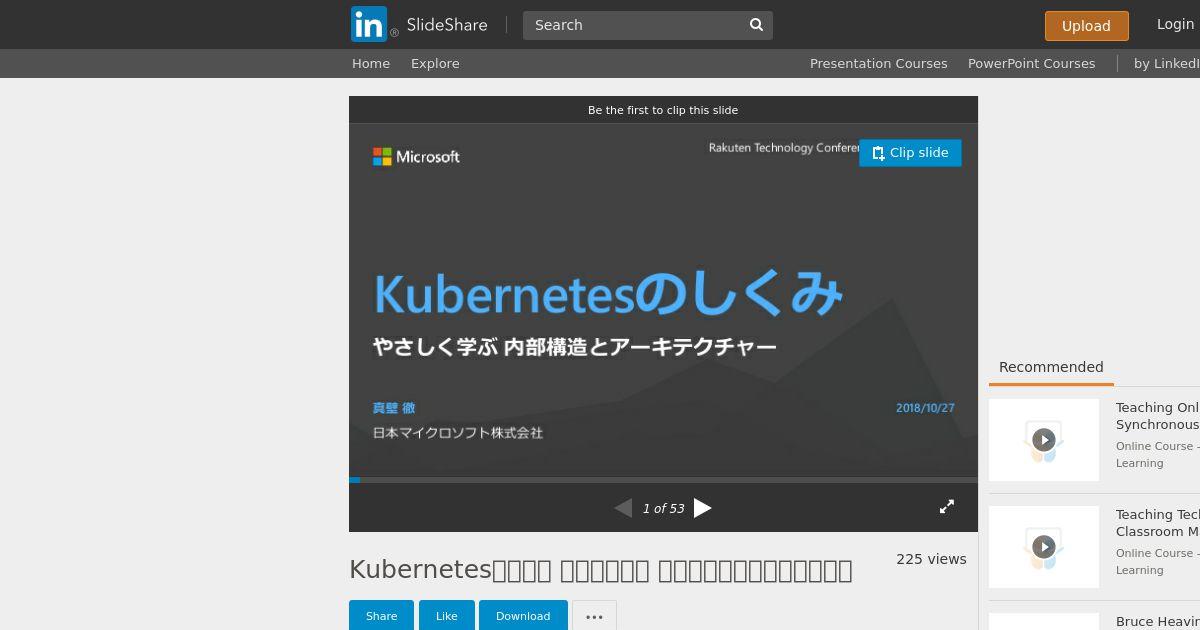Open PowerPoint Courses link
Viewport: 1200px width, 630px height.
pos(1031,63)
